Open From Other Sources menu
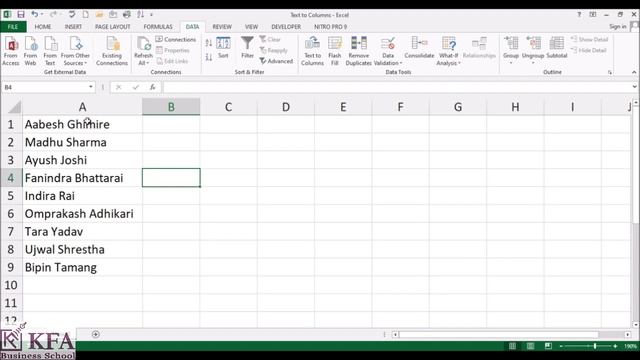 [75, 51]
